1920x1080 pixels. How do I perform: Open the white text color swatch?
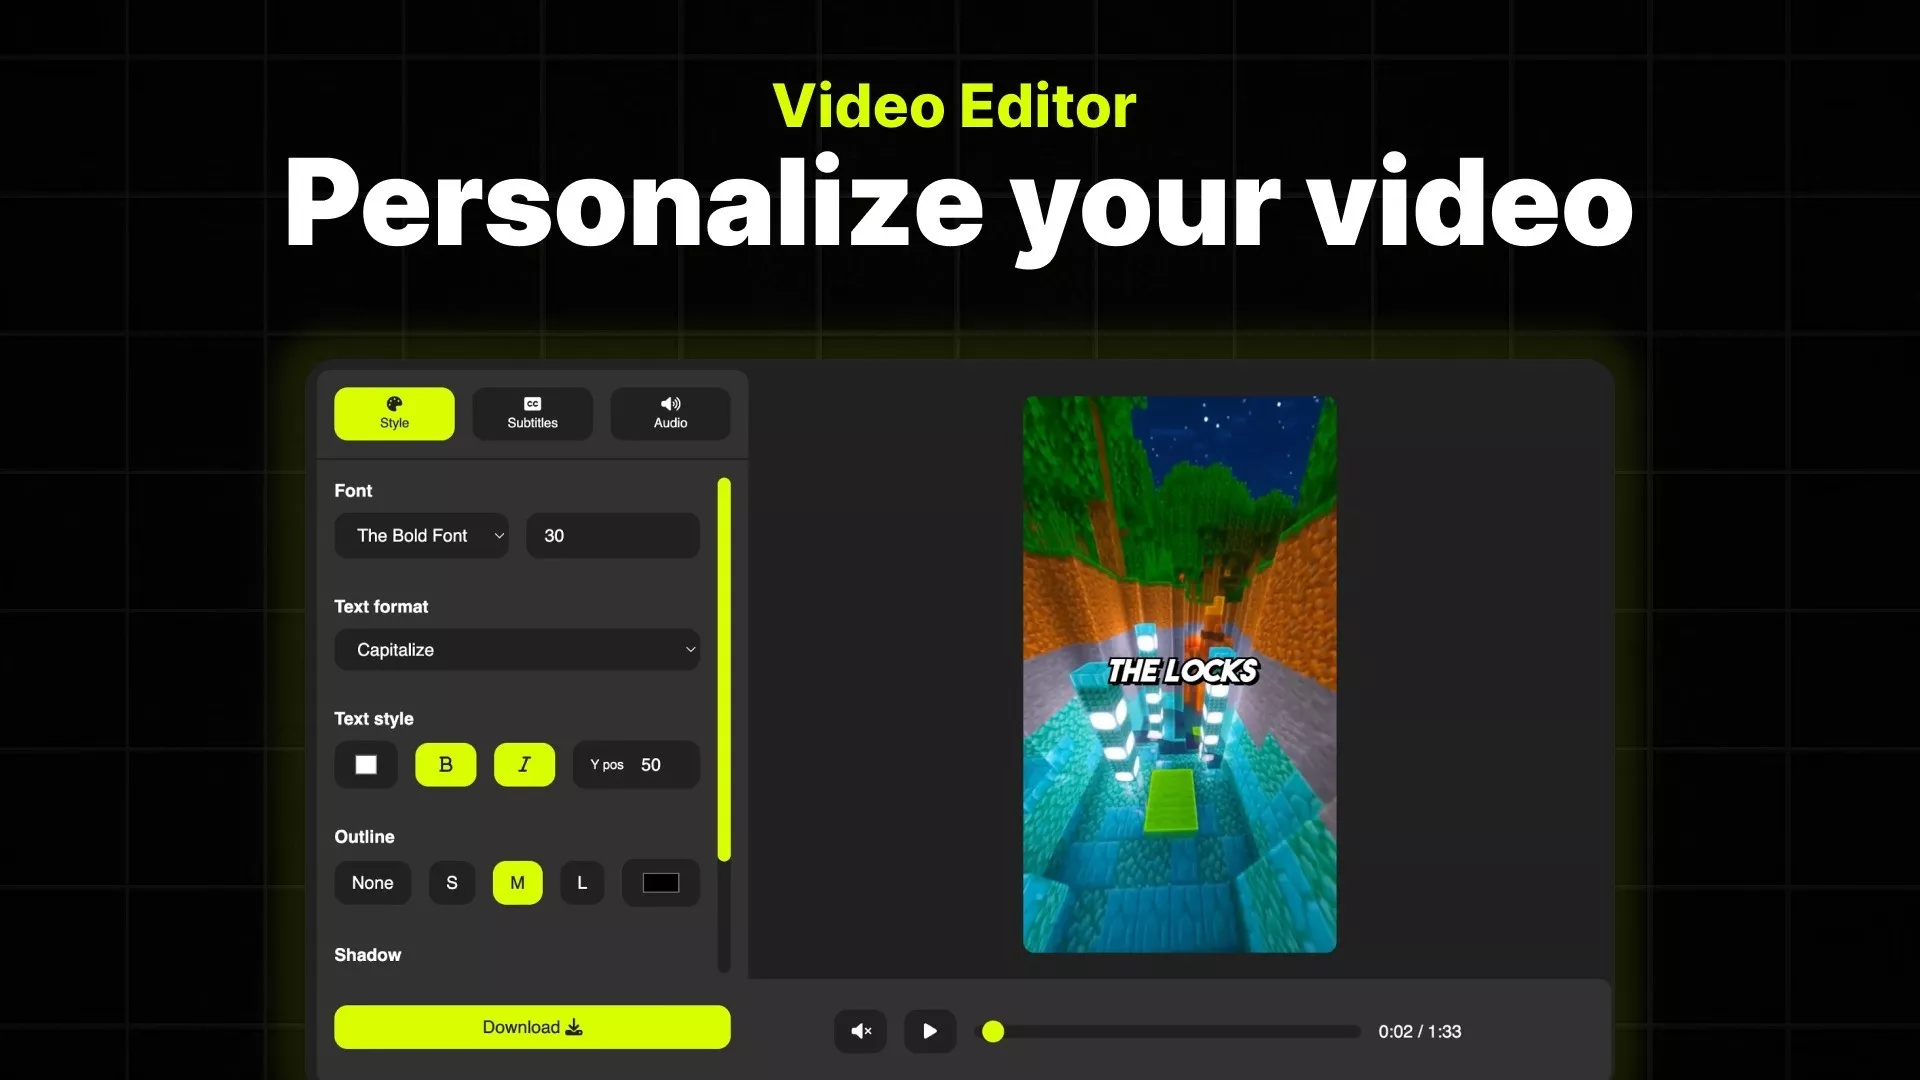[366, 765]
